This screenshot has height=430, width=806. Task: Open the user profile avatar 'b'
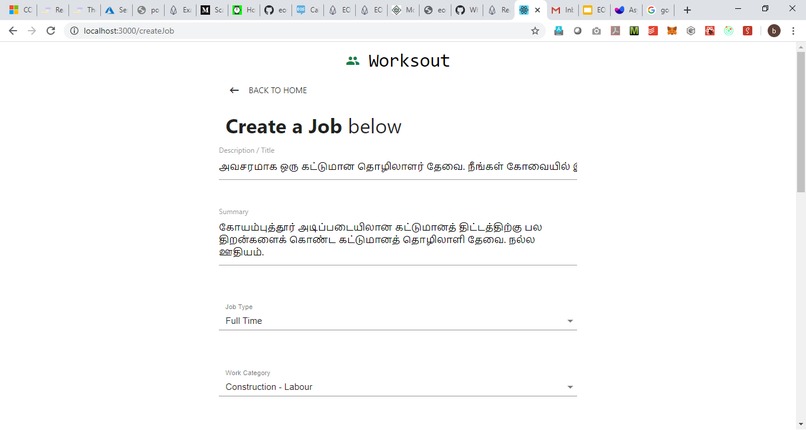(774, 31)
